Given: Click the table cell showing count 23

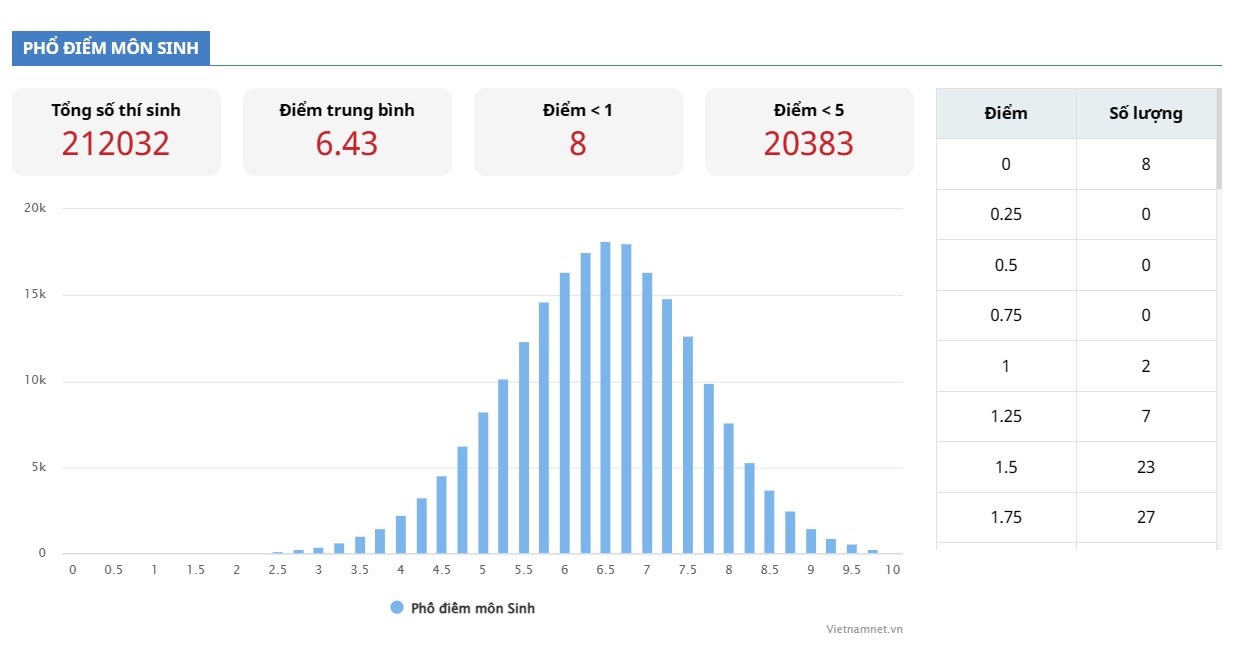Looking at the screenshot, I should pyautogui.click(x=1146, y=467).
